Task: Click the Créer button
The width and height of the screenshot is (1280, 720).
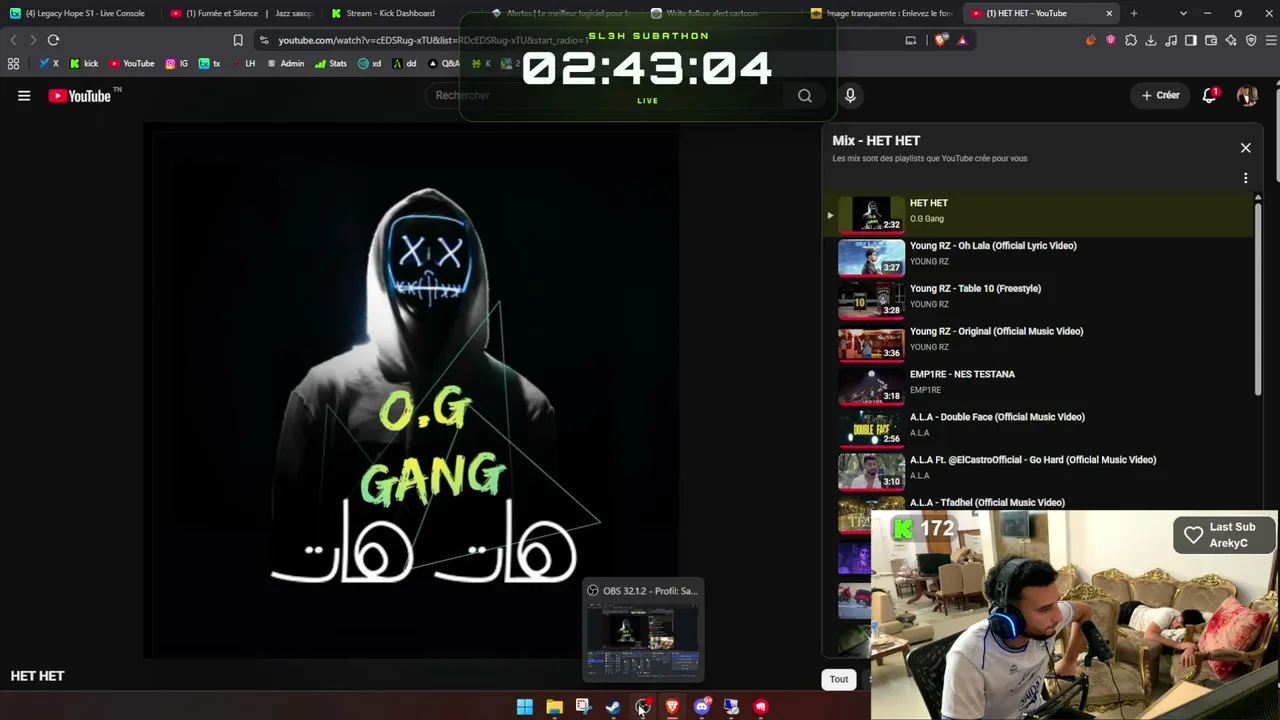Action: click(1161, 95)
